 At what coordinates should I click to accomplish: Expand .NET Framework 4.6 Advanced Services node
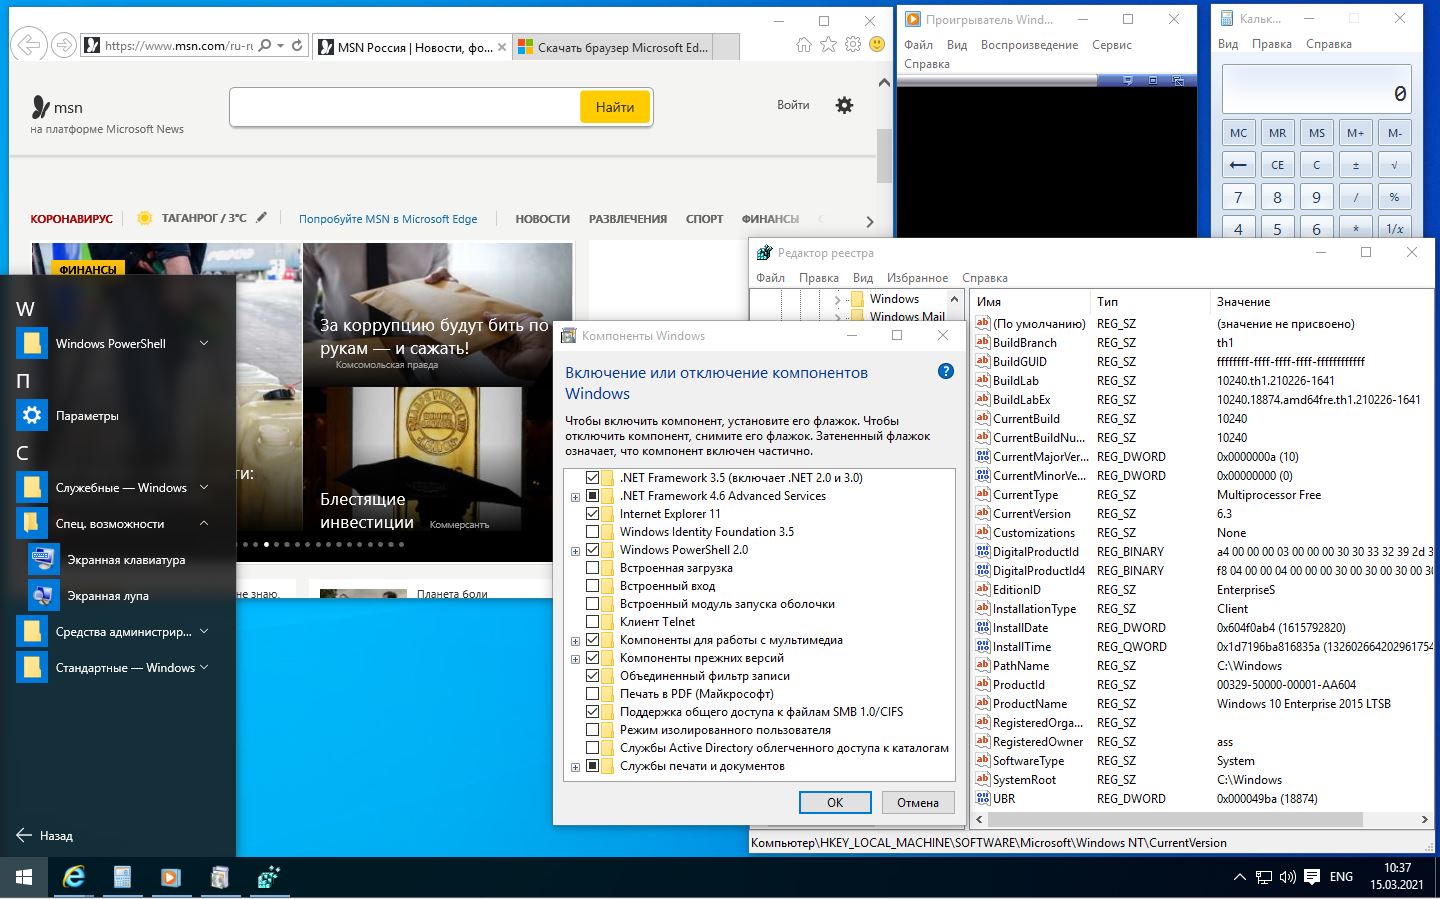[x=575, y=496]
